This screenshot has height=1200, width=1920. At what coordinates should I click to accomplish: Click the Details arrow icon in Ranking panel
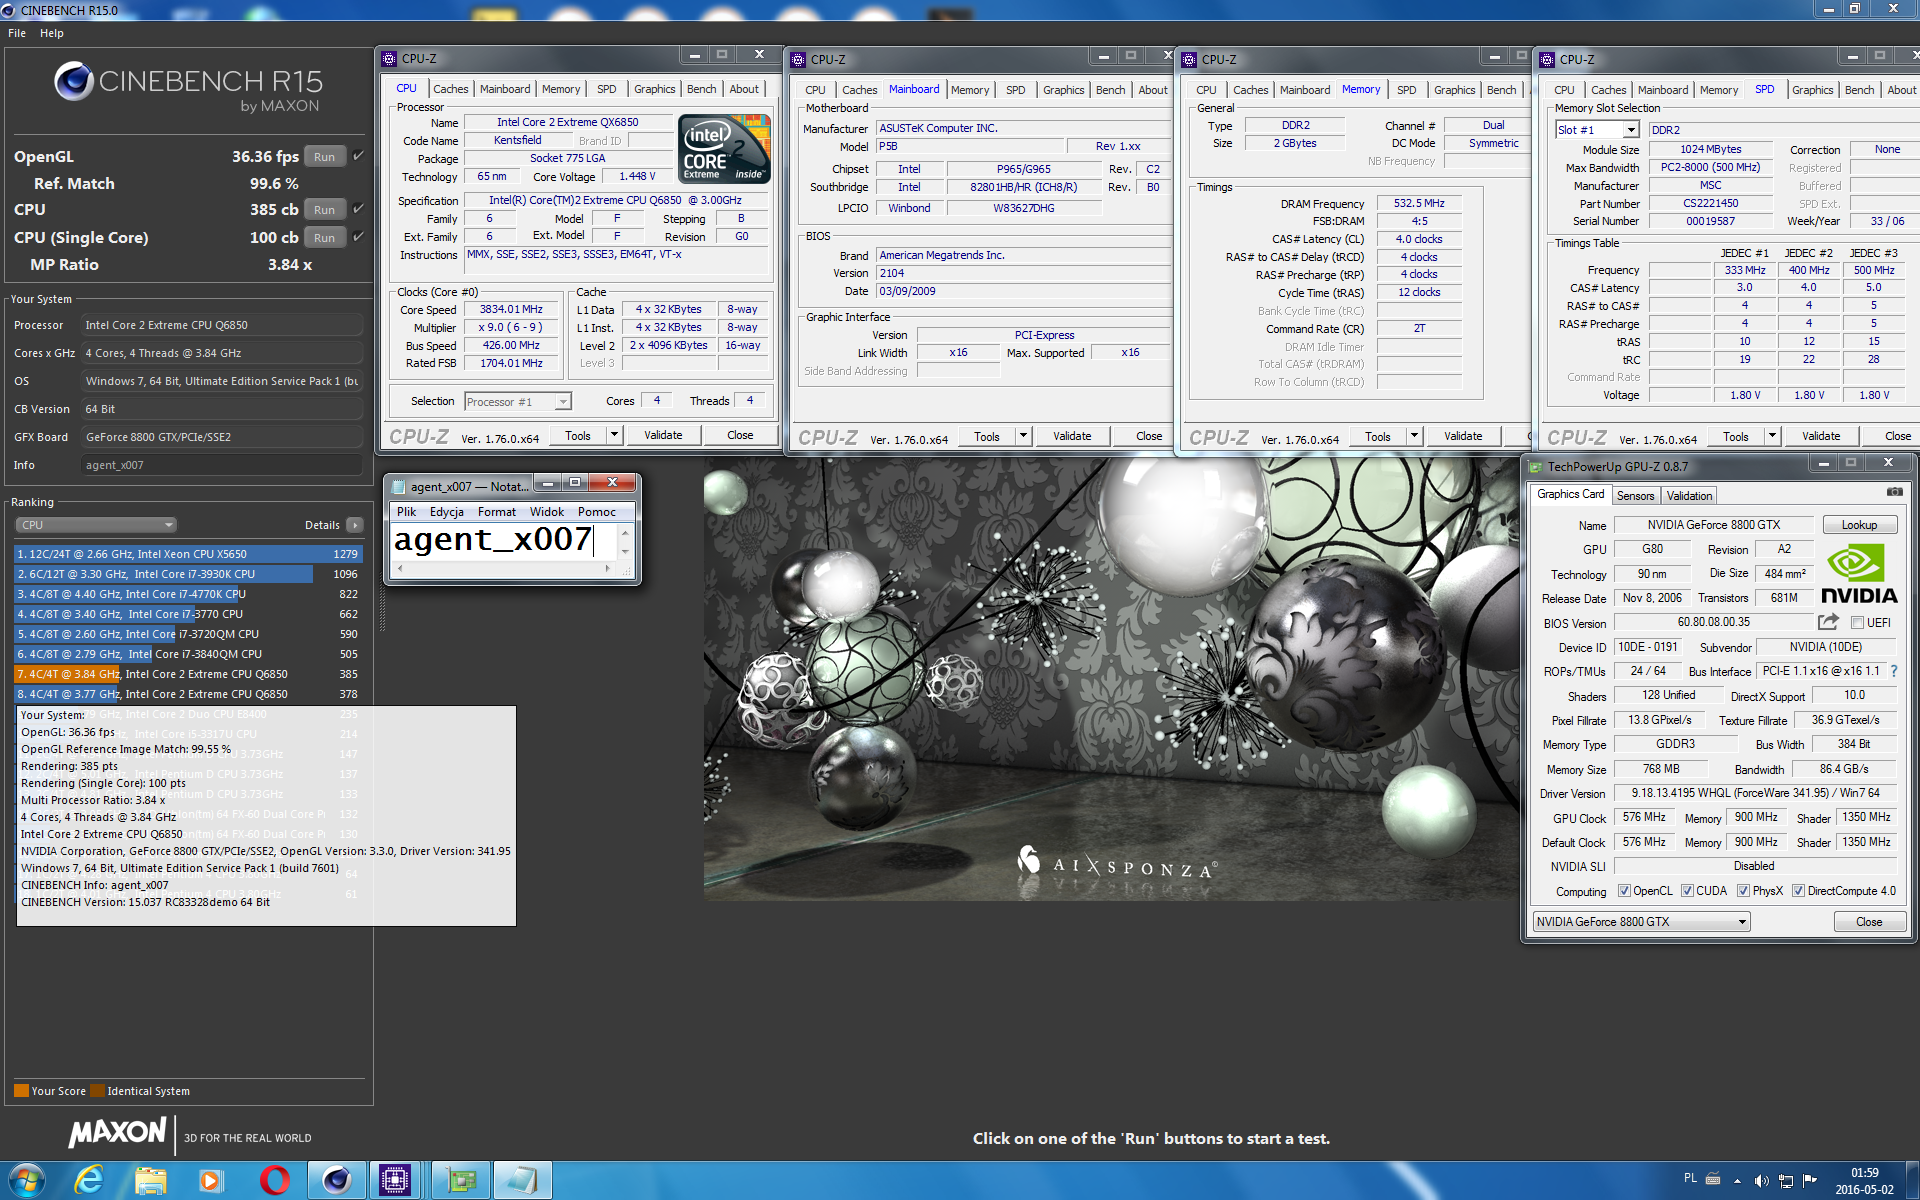click(354, 525)
